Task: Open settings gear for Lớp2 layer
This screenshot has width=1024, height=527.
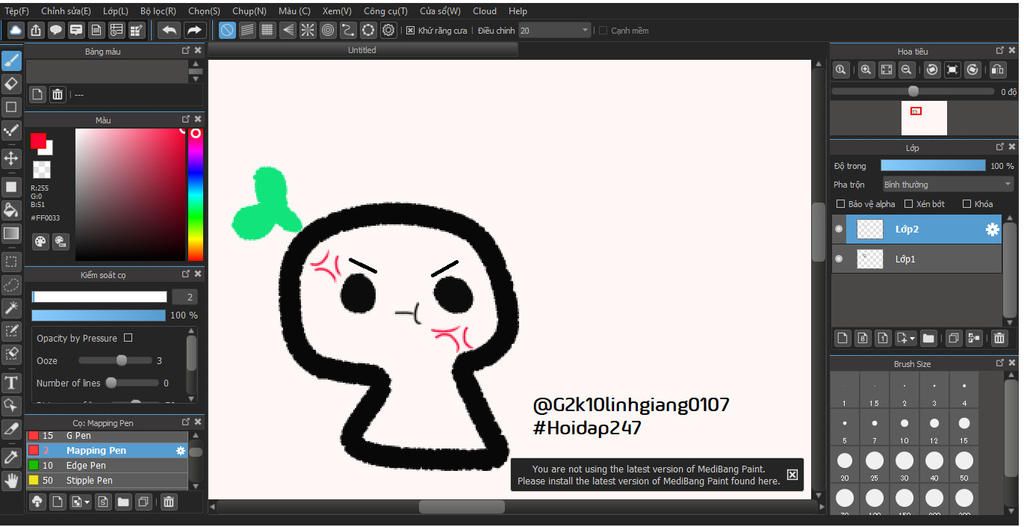Action: point(992,229)
